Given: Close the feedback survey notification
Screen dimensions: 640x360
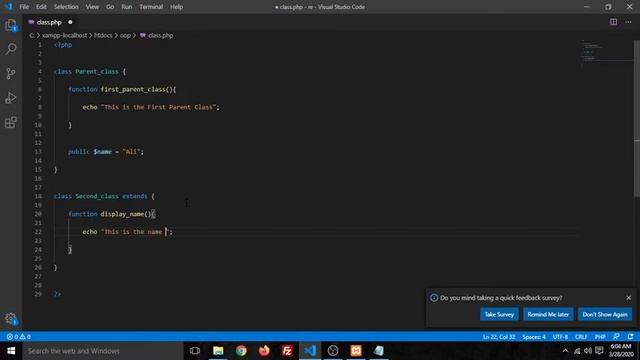Looking at the screenshot, I should click(x=629, y=298).
